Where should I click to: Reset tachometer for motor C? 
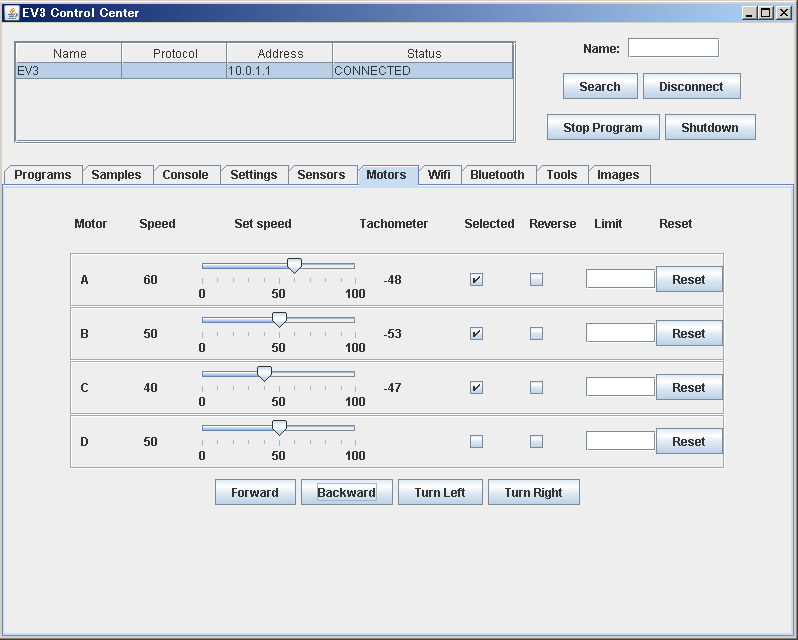click(x=689, y=387)
